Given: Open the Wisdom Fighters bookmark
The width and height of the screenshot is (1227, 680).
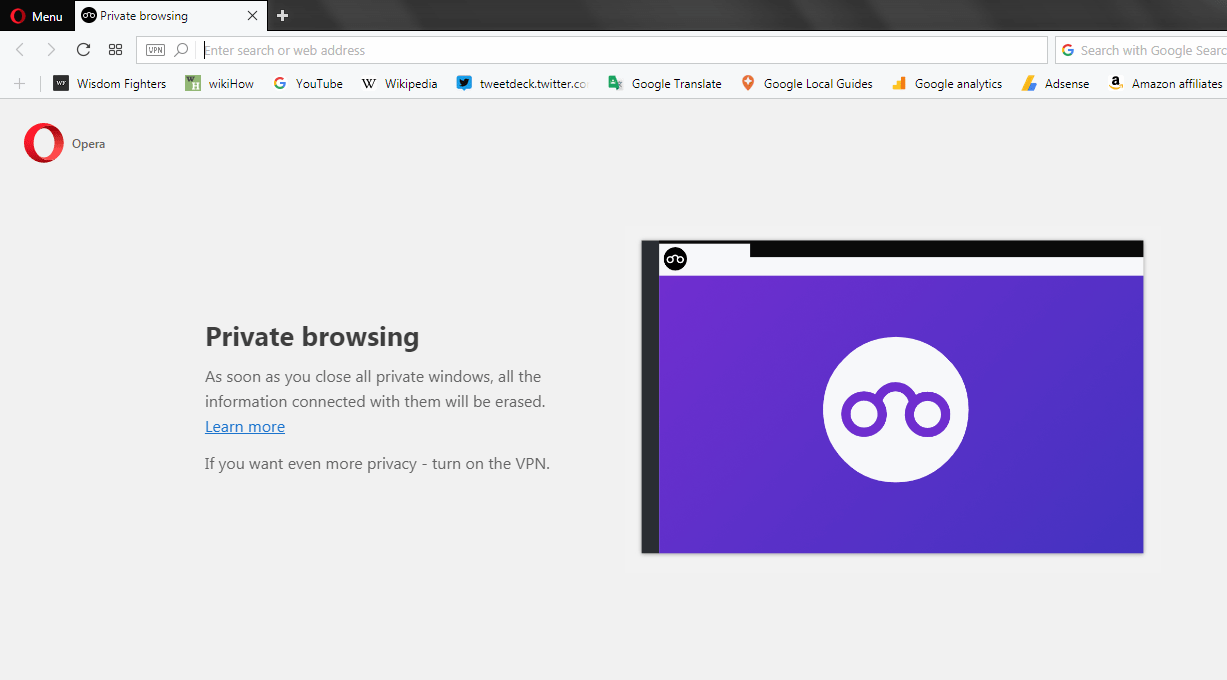Looking at the screenshot, I should (x=110, y=84).
